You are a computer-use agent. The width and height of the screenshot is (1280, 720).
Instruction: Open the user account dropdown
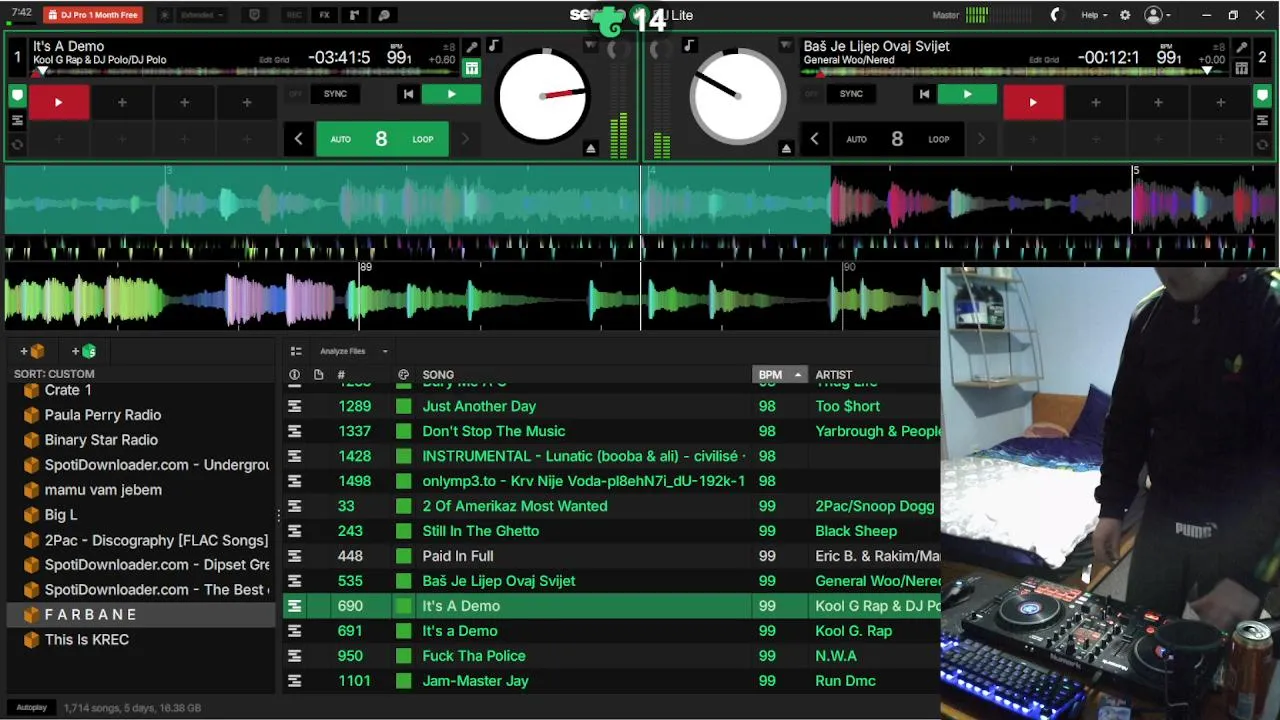(1158, 15)
